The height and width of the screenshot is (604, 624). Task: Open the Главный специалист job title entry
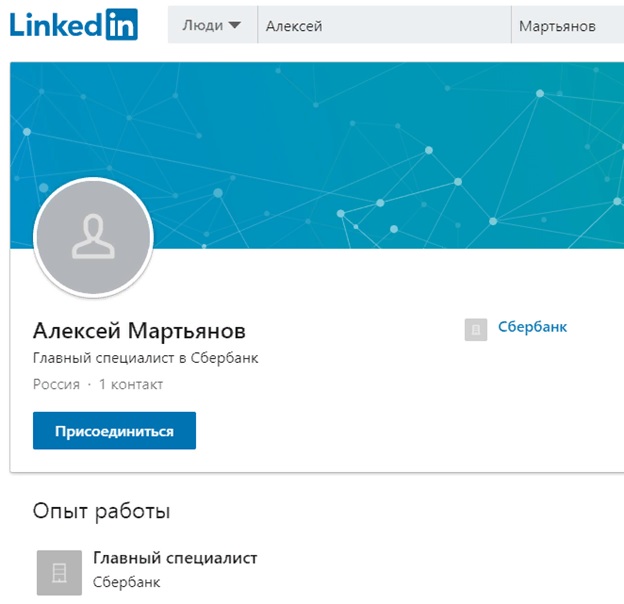pos(175,558)
